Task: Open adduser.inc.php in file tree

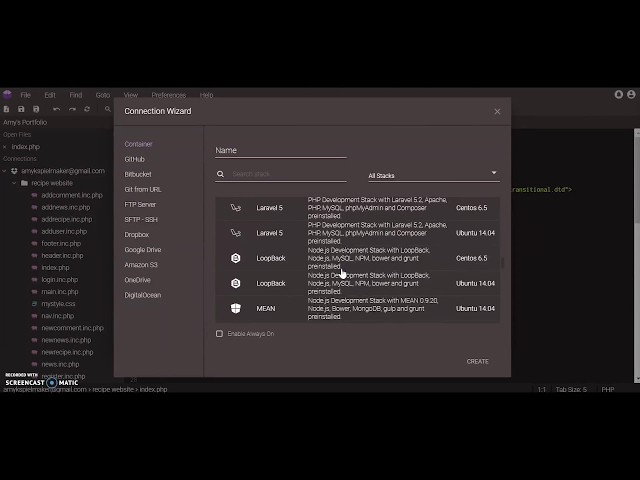Action: [x=64, y=231]
